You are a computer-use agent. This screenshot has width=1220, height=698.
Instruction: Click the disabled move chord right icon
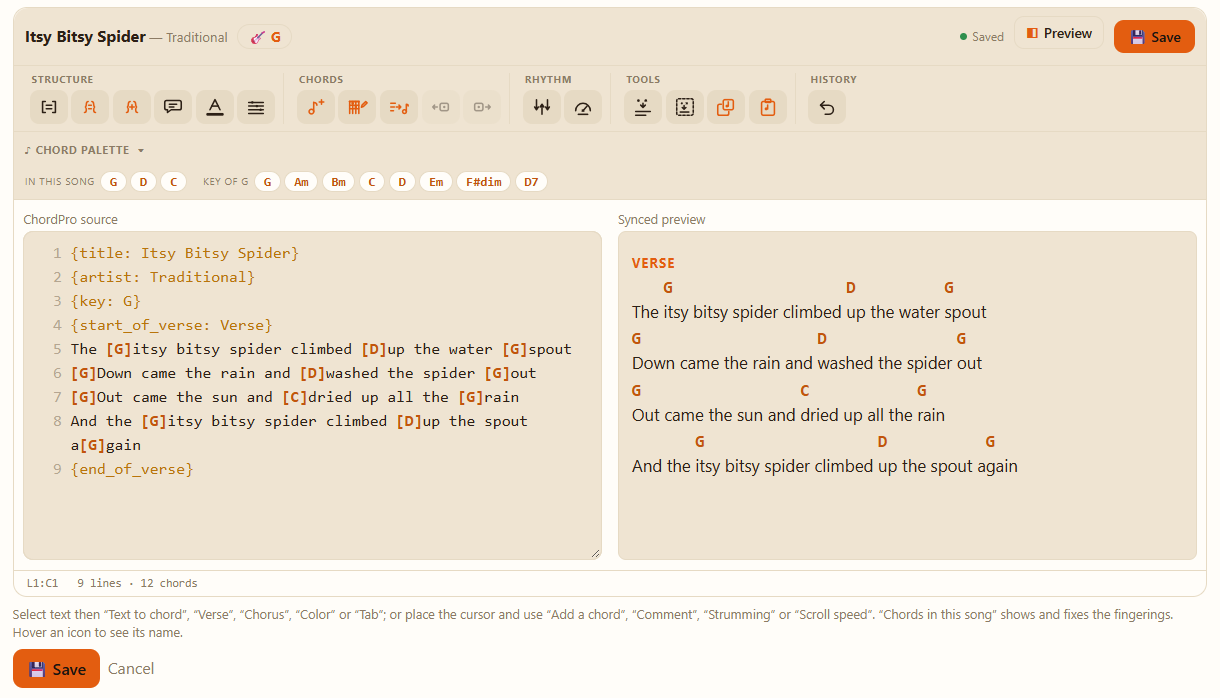click(x=482, y=107)
